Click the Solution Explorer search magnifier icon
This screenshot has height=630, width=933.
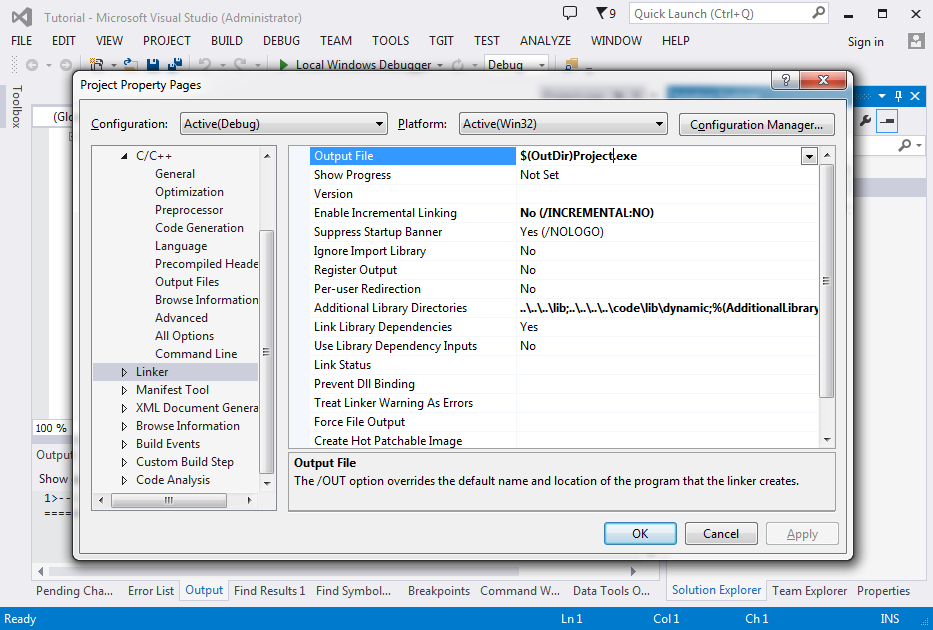(x=904, y=145)
